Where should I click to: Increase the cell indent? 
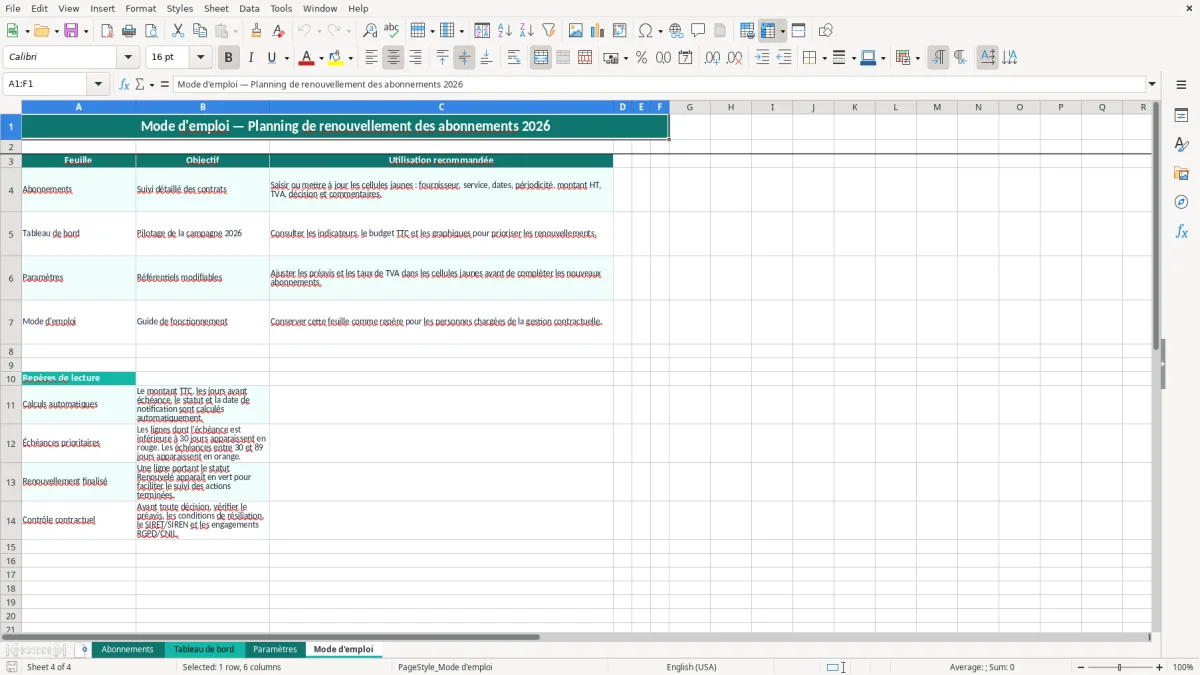(x=762, y=58)
